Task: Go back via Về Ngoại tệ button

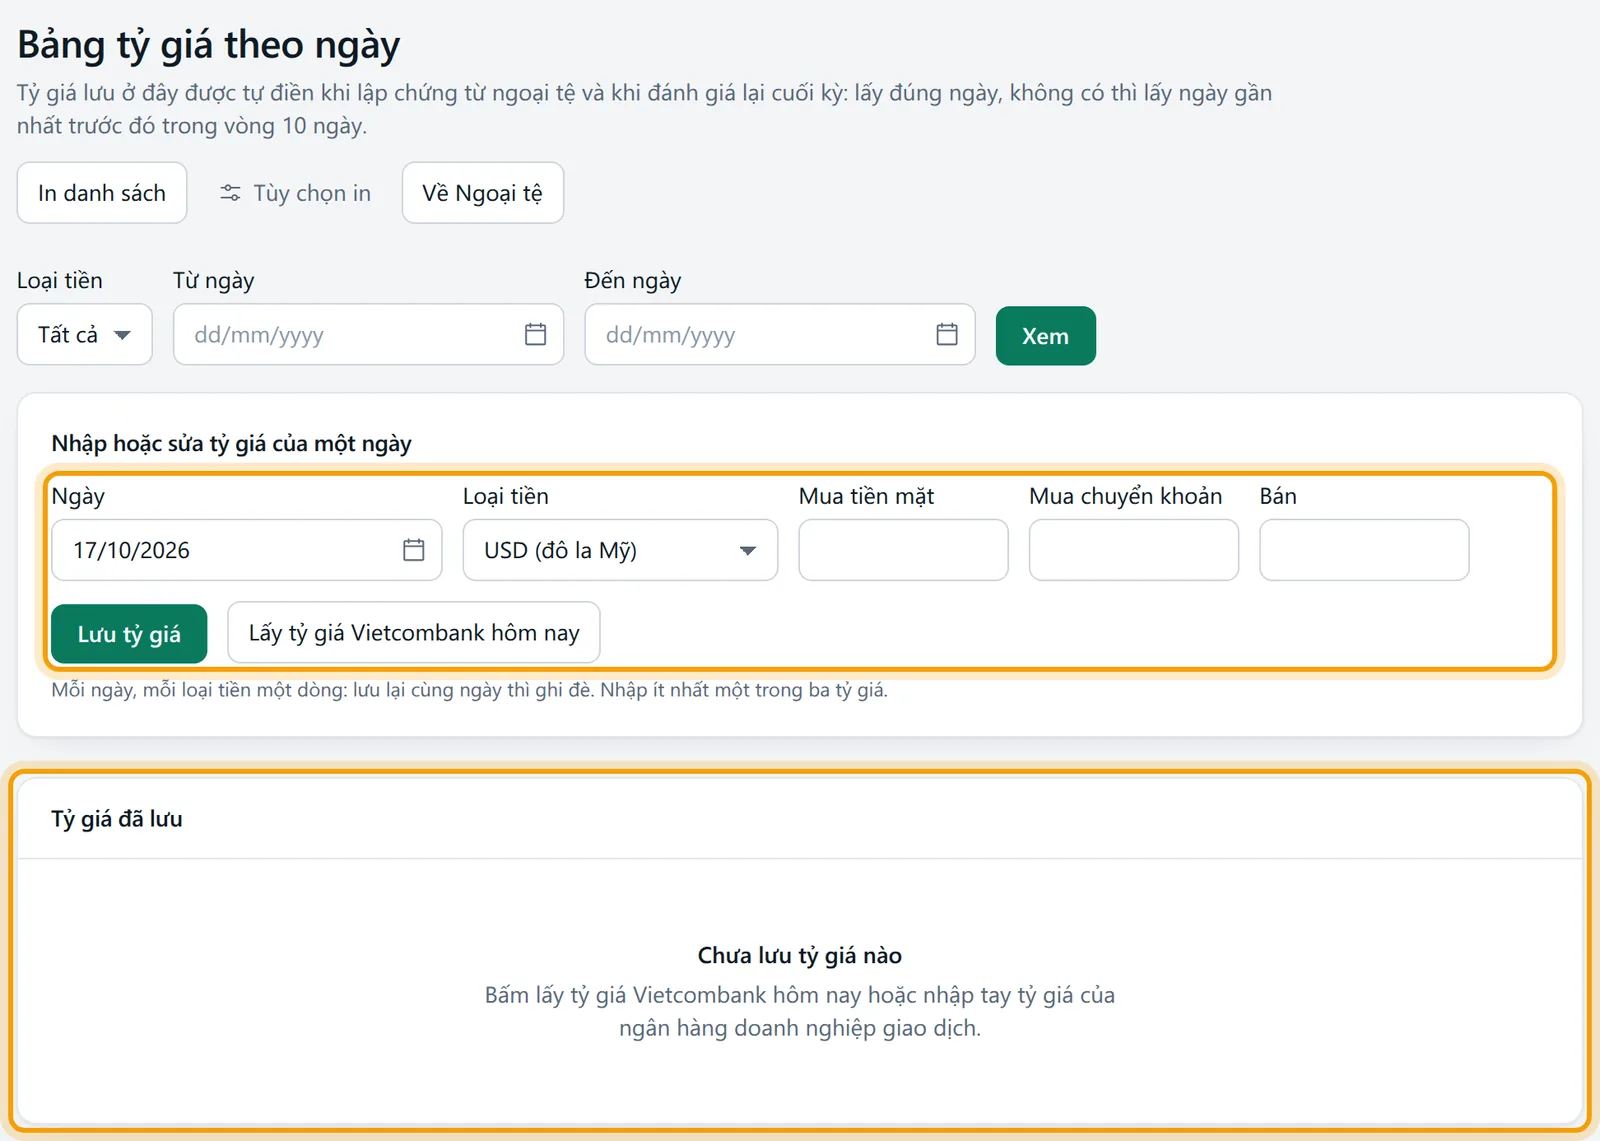Action: tap(483, 193)
